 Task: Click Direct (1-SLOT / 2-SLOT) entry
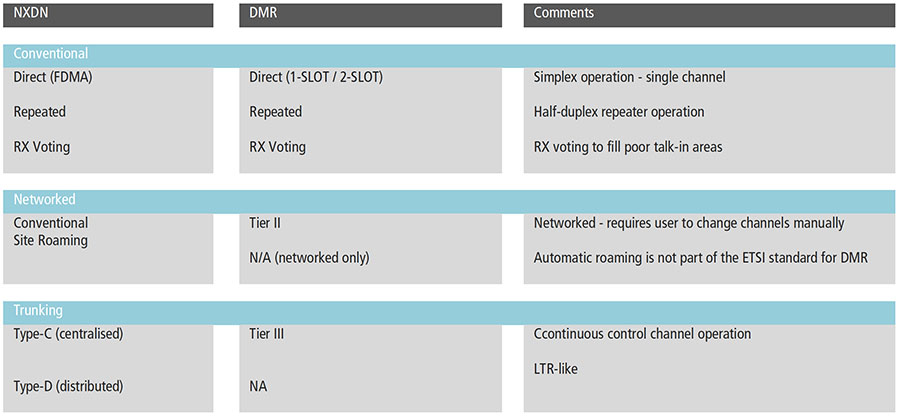point(316,77)
